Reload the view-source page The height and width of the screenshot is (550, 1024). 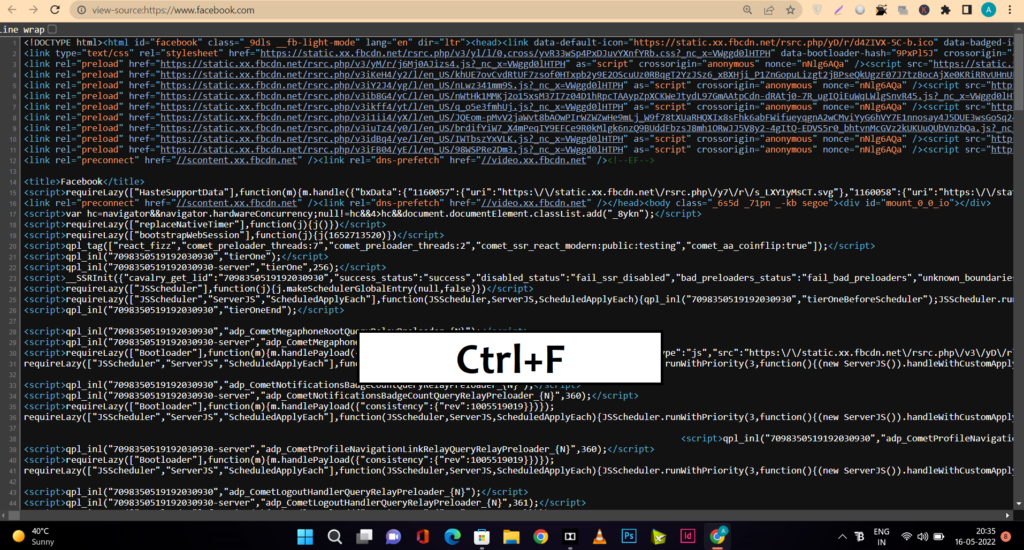[56, 10]
